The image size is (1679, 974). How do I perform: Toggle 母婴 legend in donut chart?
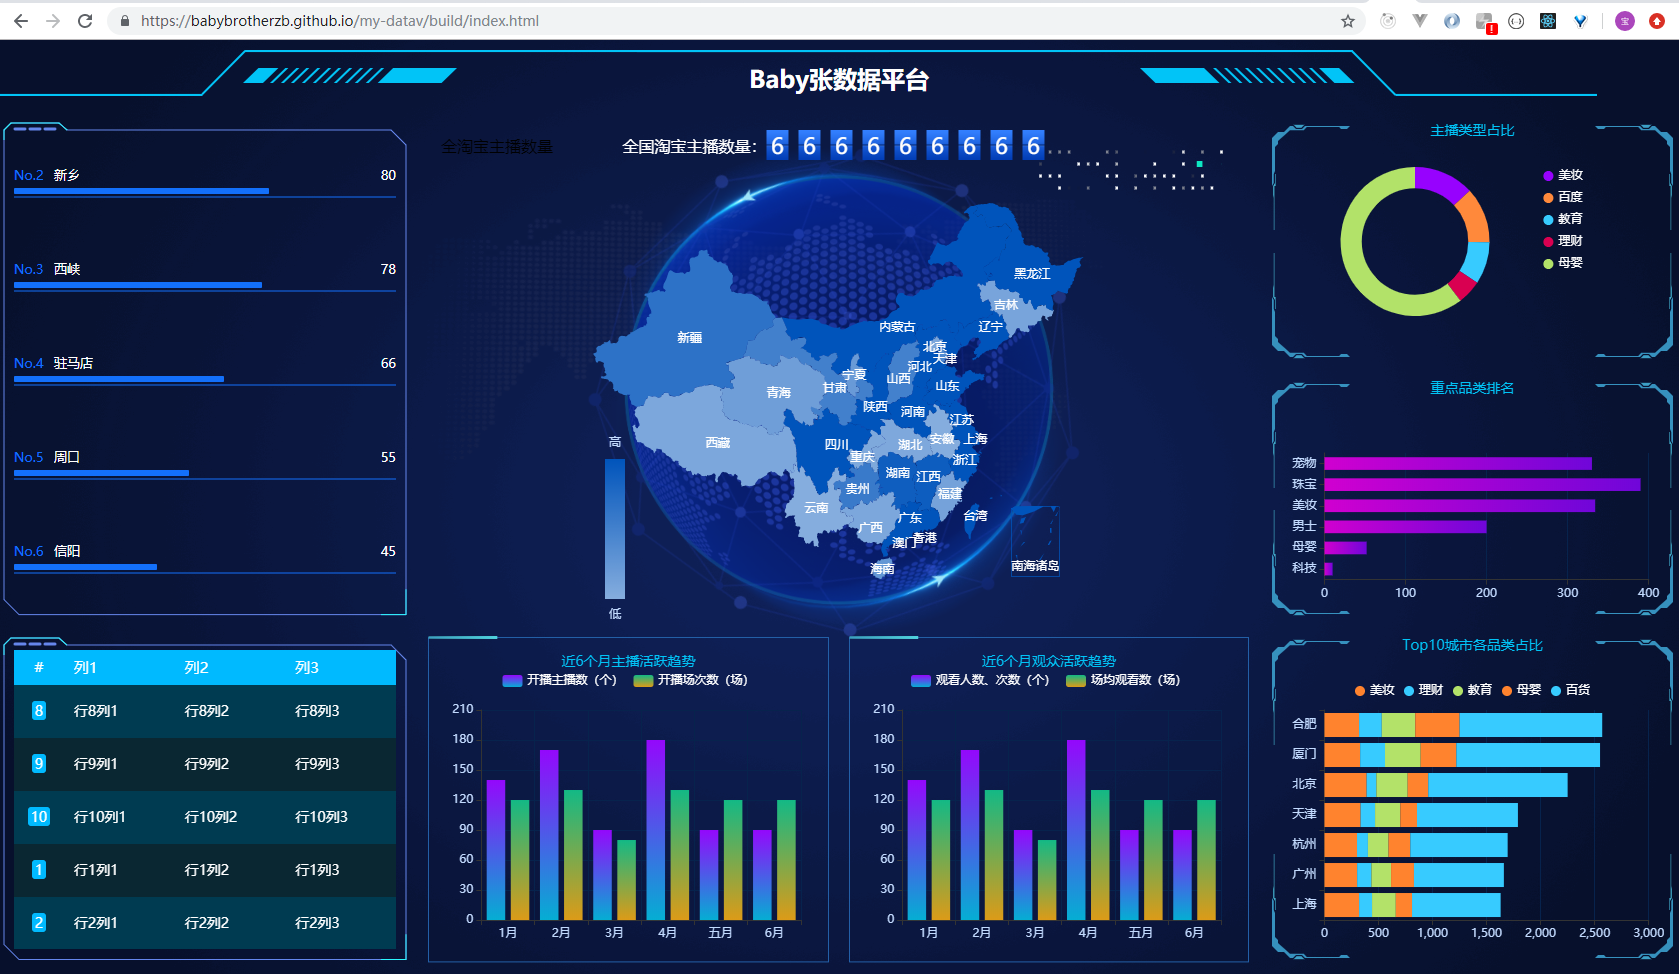click(1563, 263)
